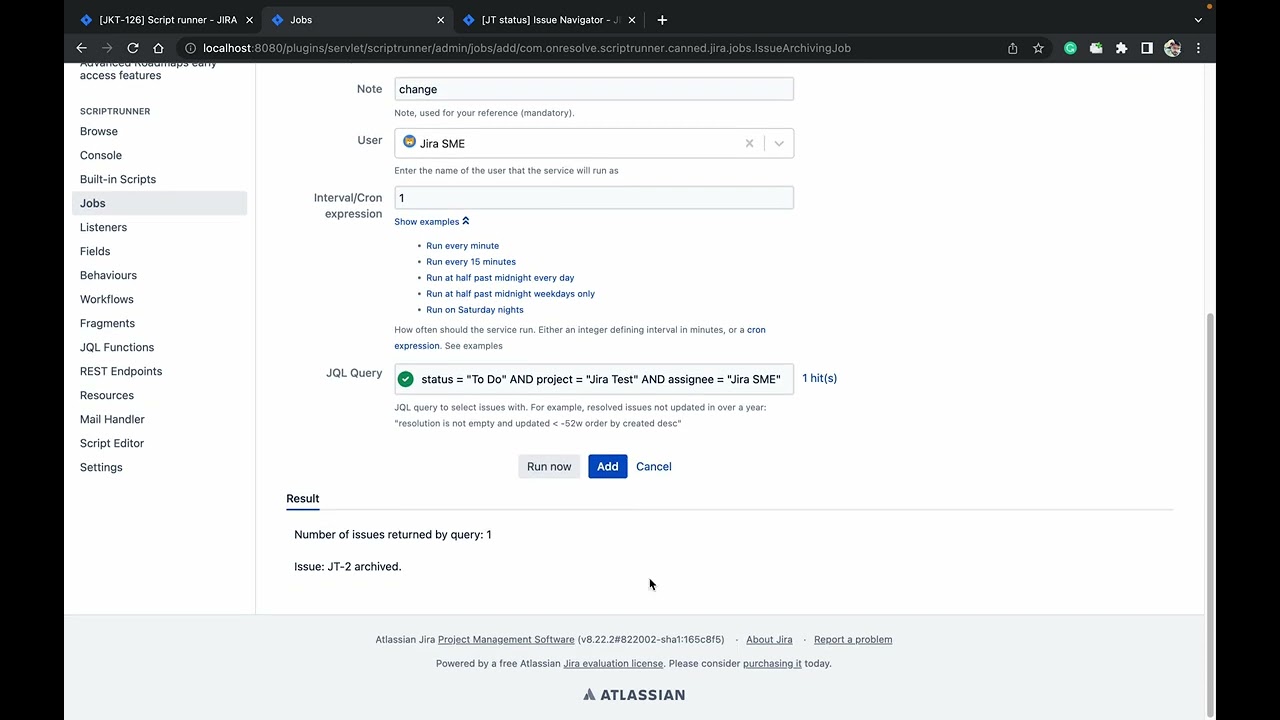Viewport: 1280px width, 720px height.
Task: Open the Project Management Software footer link
Action: click(x=506, y=640)
